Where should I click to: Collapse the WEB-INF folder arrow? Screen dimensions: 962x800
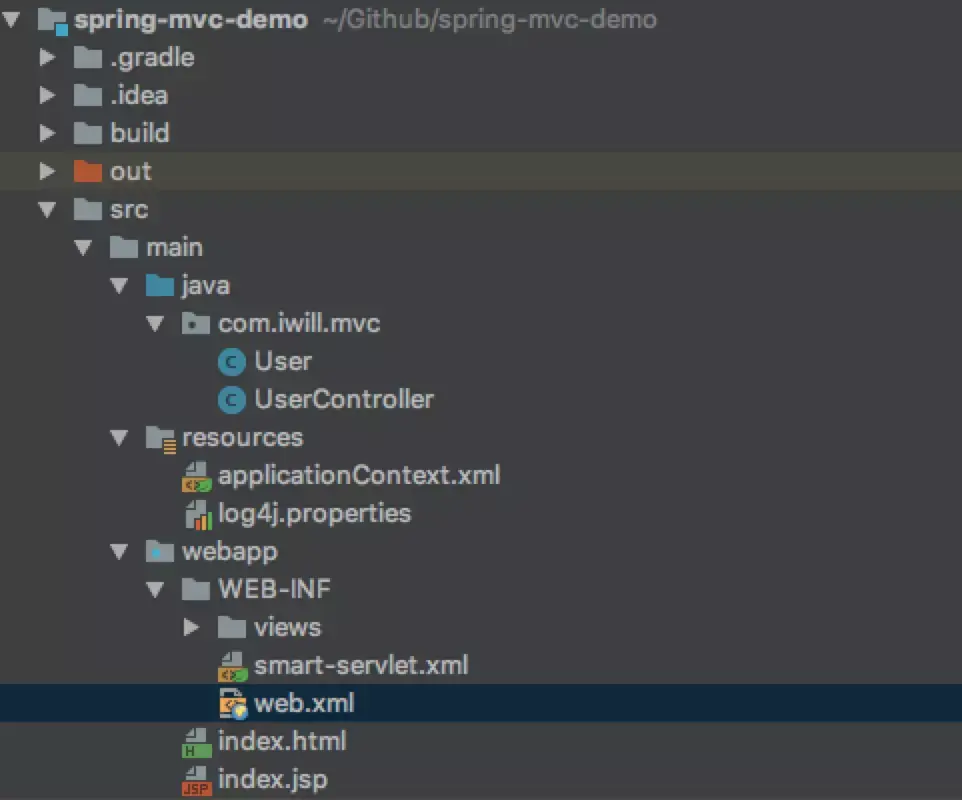(156, 590)
